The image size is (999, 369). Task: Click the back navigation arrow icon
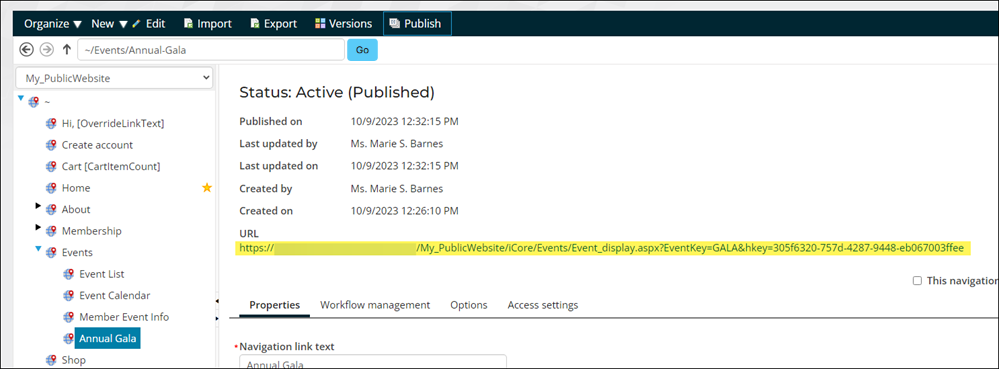[27, 50]
